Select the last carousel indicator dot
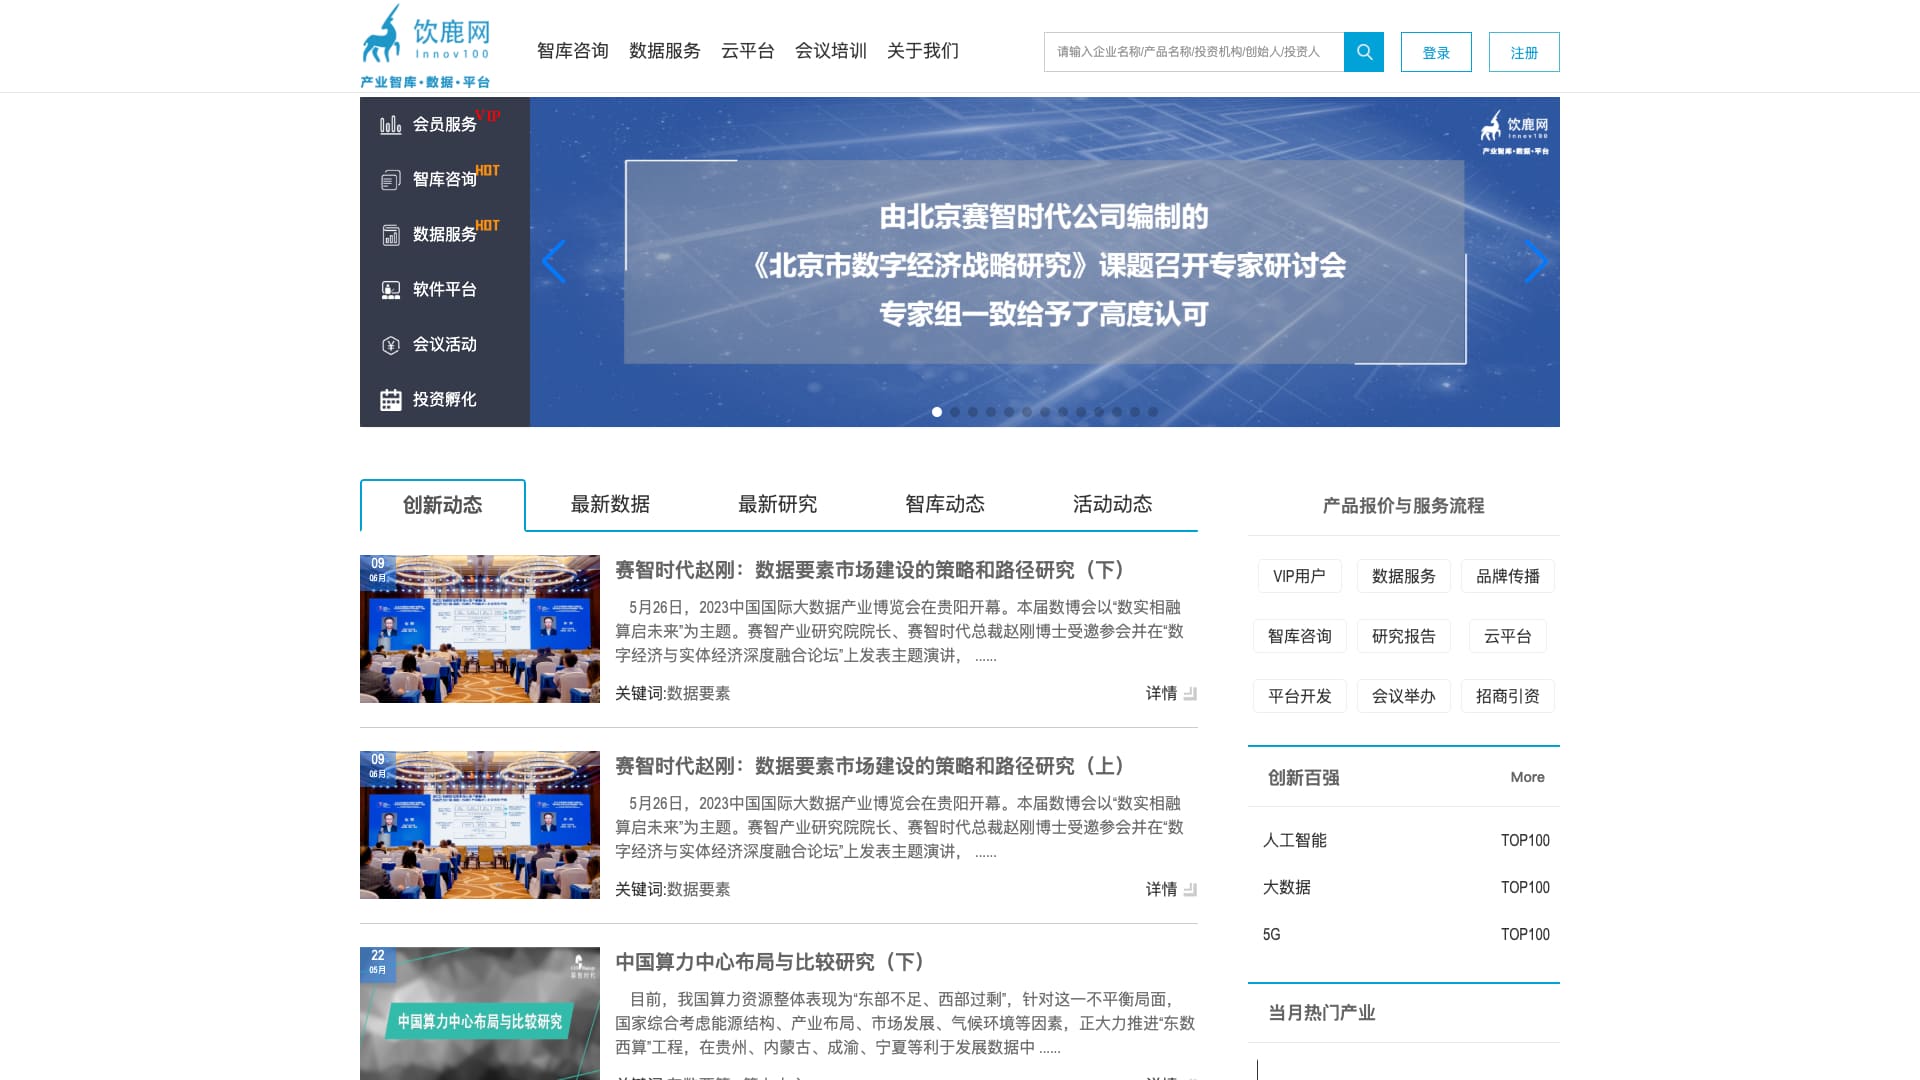1920x1080 pixels. 1153,412
